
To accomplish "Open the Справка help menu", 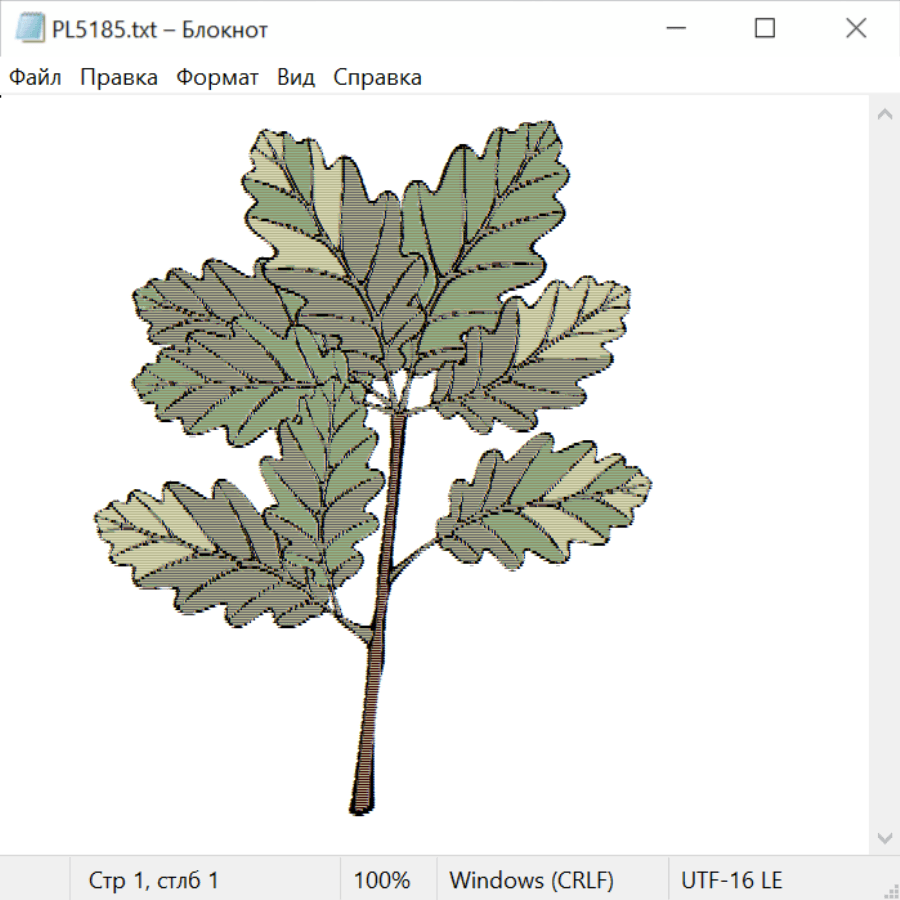I will (377, 78).
